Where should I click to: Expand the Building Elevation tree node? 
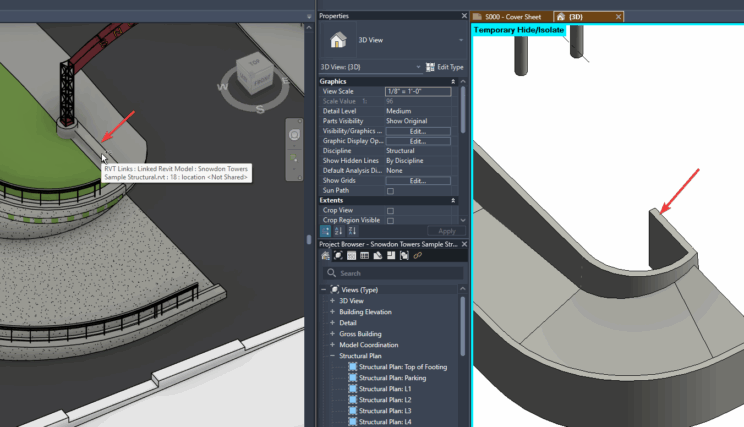point(332,312)
